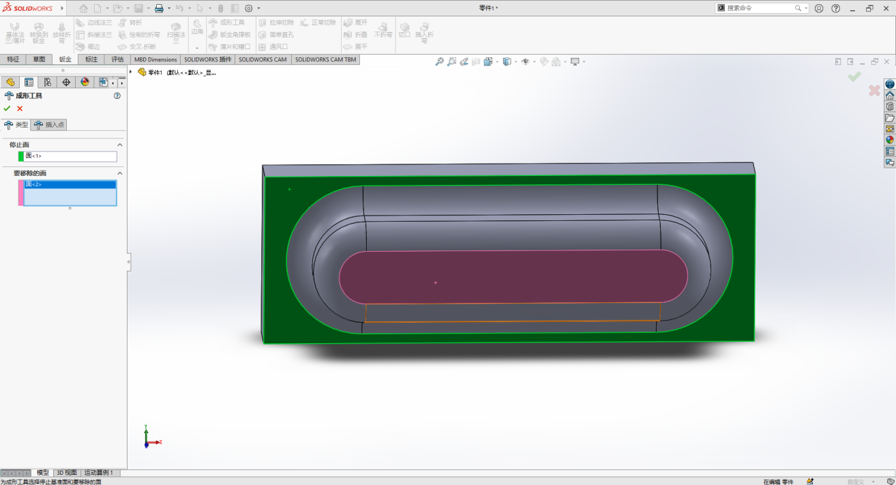Open the dropdown next to Save icon
This screenshot has width=896, height=485.
(149, 9)
